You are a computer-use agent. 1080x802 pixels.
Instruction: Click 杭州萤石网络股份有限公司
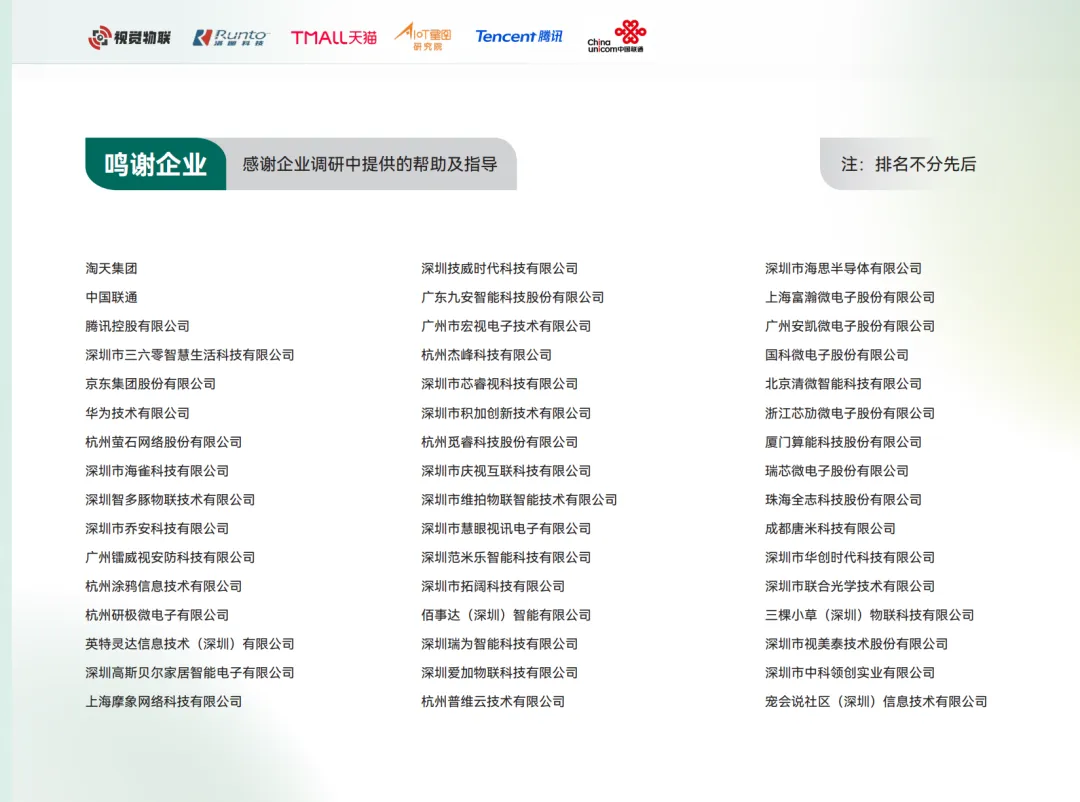(x=164, y=442)
